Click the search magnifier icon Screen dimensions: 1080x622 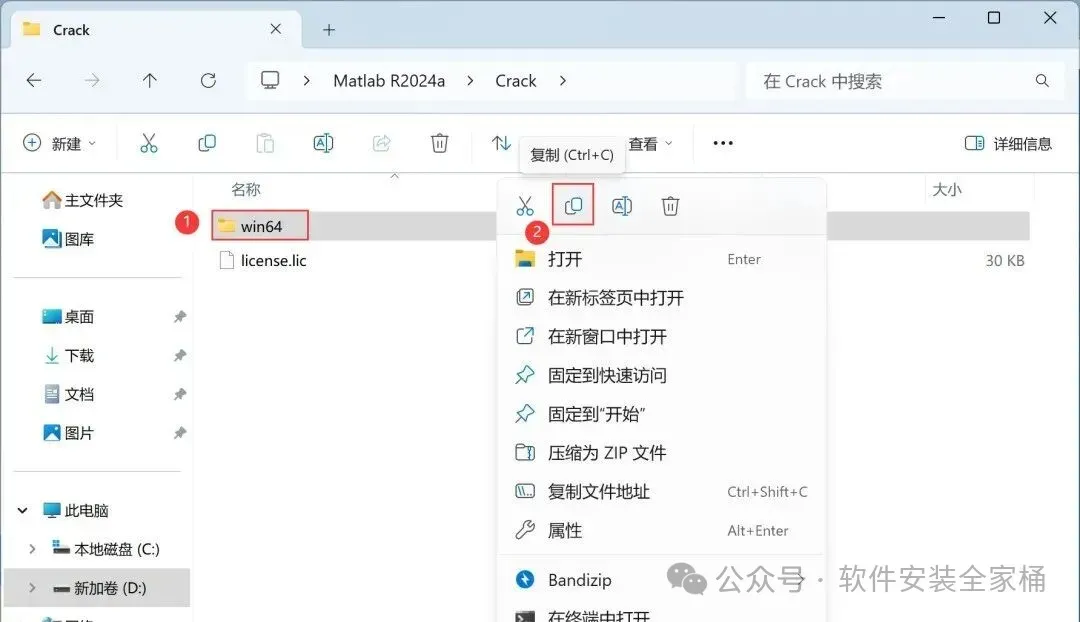click(x=1042, y=81)
